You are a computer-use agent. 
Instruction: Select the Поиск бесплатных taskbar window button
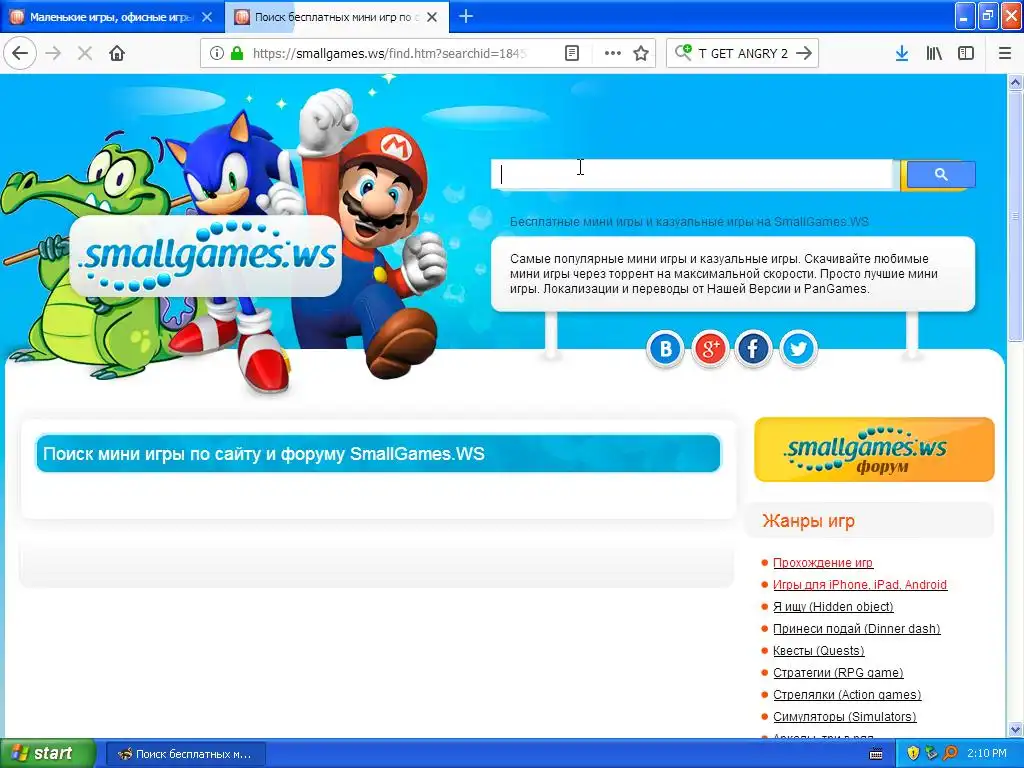click(185, 754)
